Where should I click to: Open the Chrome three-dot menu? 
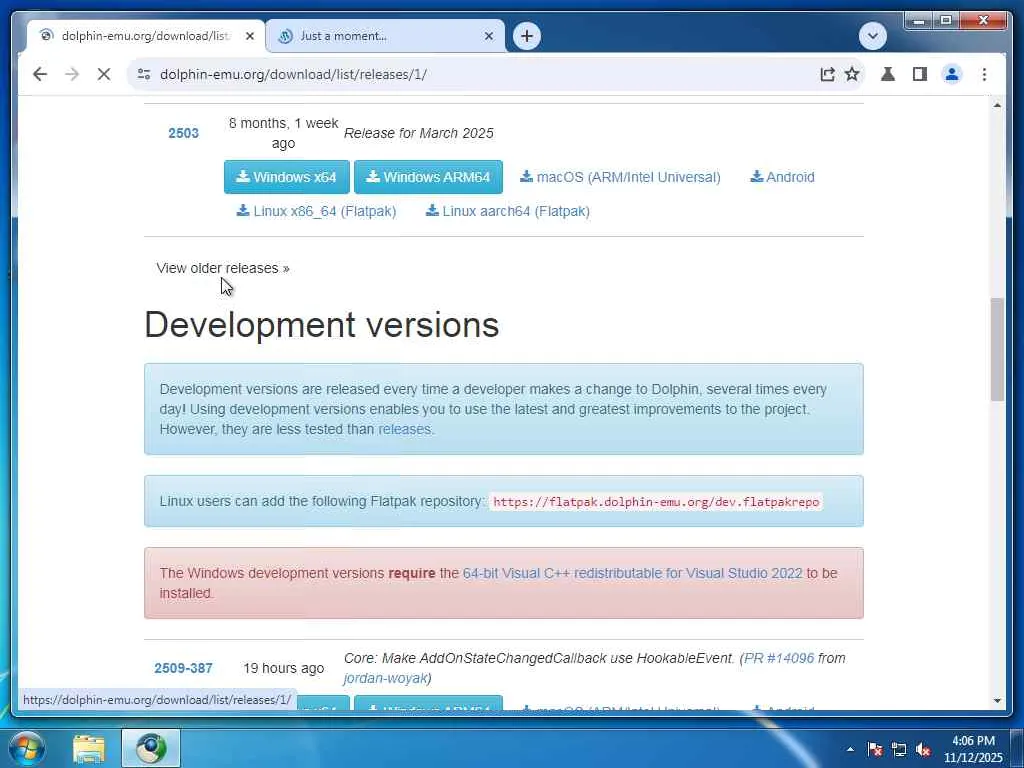[x=984, y=74]
